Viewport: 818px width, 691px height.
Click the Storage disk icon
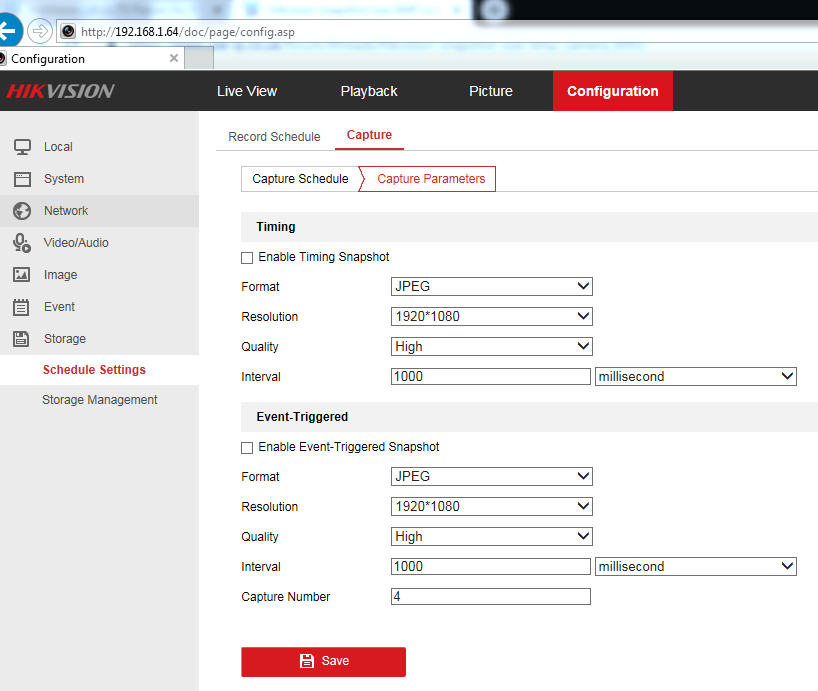(x=21, y=339)
